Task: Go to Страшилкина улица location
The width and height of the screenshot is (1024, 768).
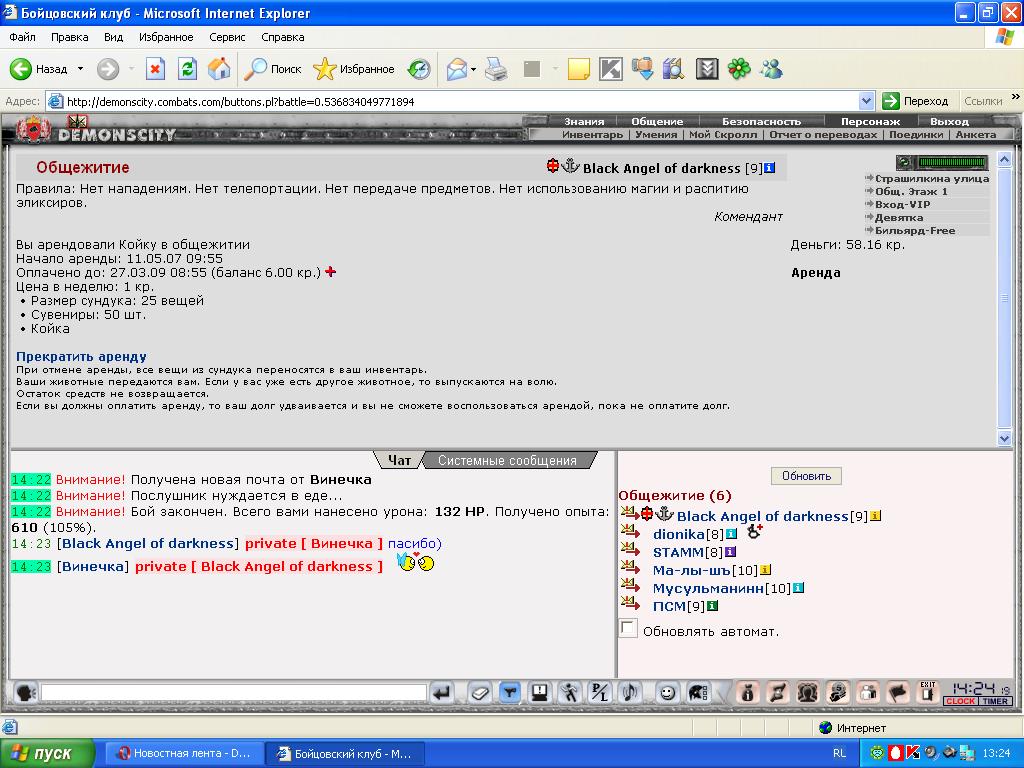Action: pyautogui.click(x=932, y=178)
